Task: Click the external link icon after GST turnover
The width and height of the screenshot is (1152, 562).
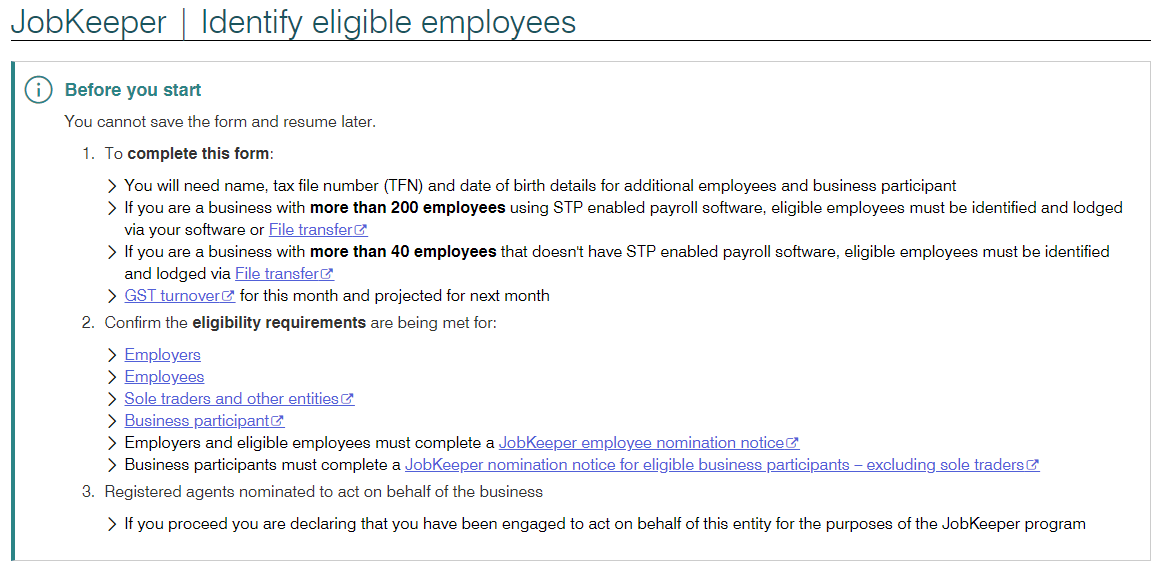Action: (x=228, y=296)
